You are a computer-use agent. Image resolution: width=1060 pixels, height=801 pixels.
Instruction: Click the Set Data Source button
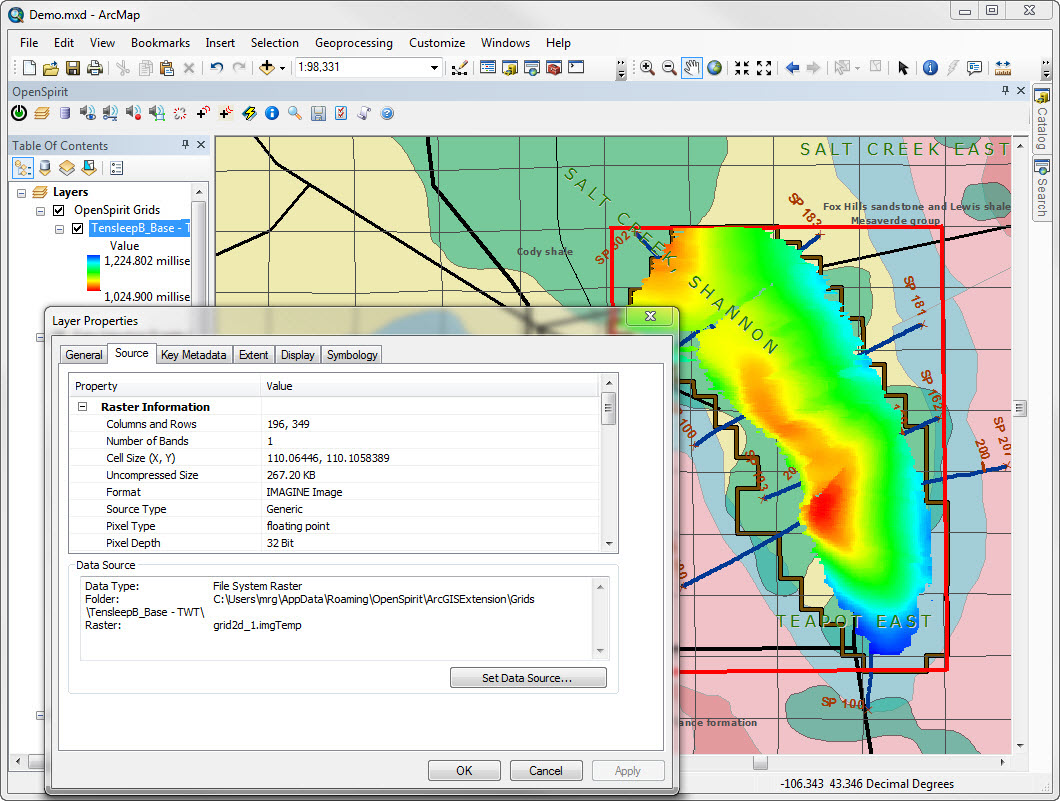click(528, 678)
